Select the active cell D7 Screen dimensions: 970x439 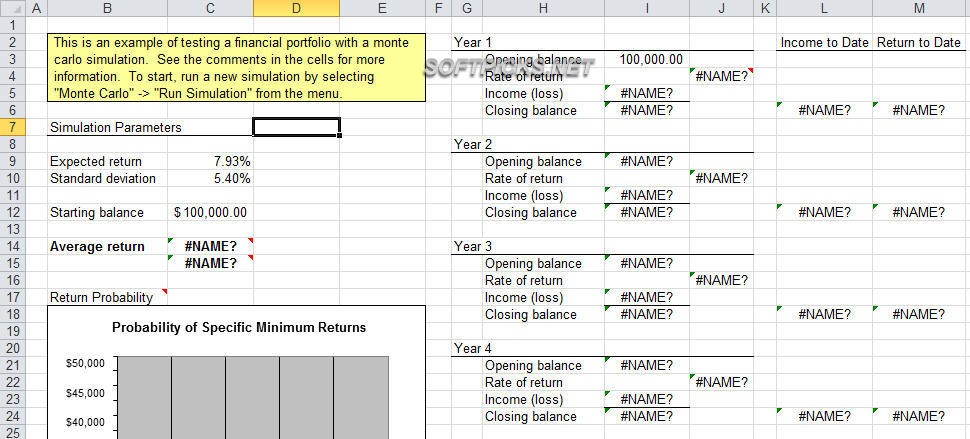point(296,127)
